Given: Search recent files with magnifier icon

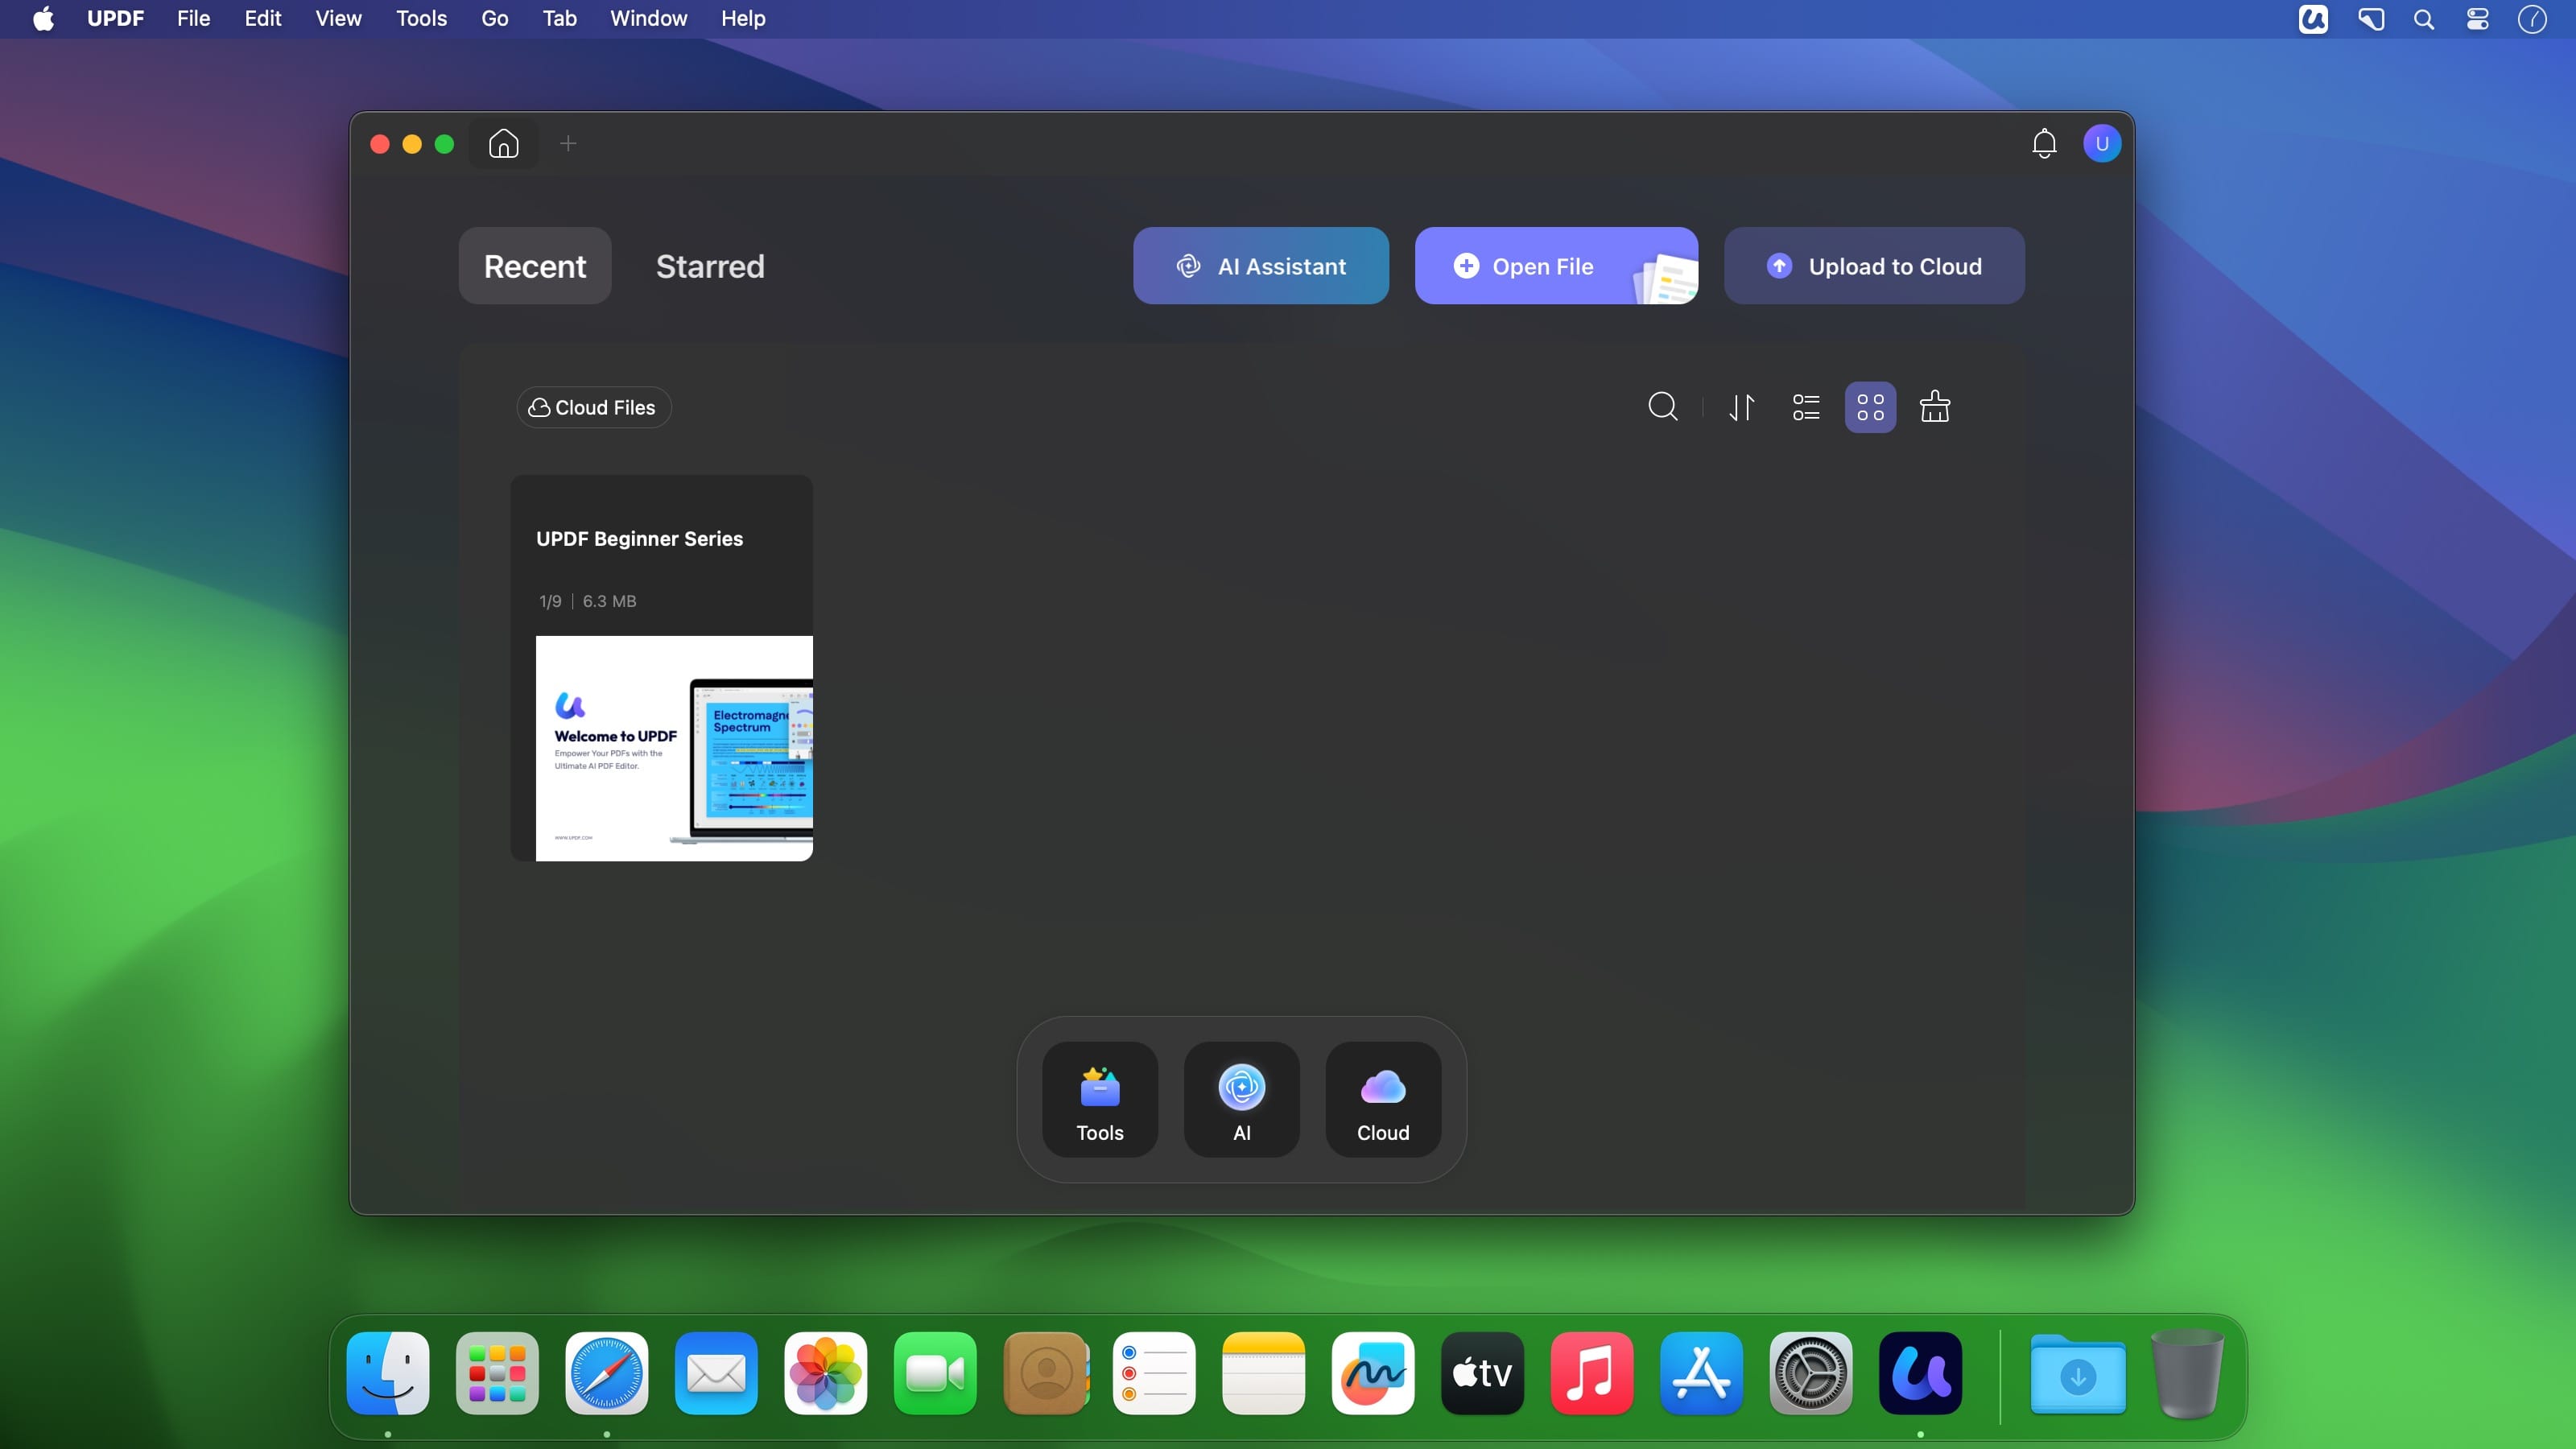Looking at the screenshot, I should [x=1662, y=407].
